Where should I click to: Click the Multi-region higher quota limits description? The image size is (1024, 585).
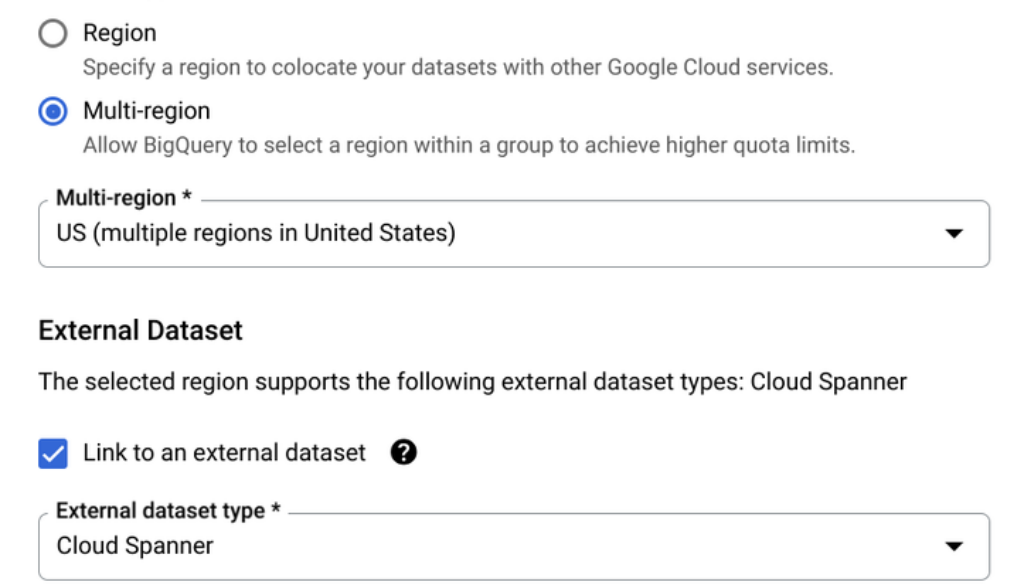[468, 145]
